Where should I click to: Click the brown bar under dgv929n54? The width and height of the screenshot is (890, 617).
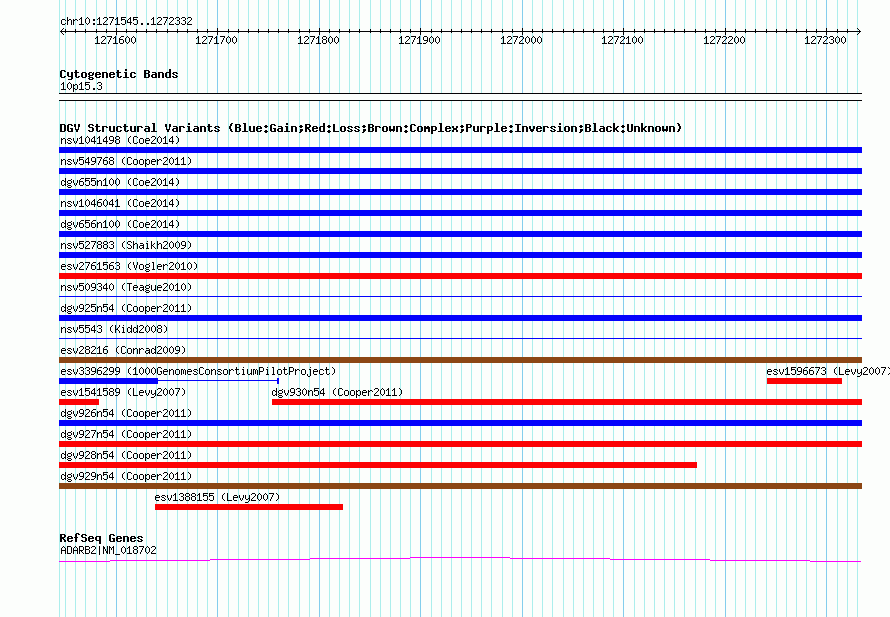460,486
